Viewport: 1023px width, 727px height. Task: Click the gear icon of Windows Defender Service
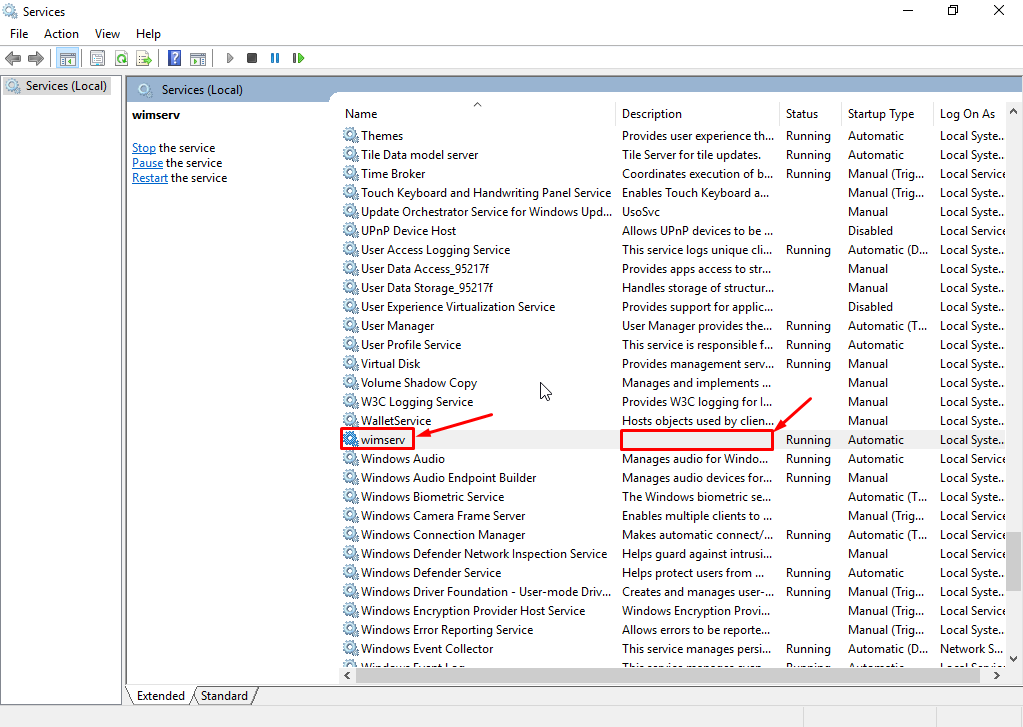(x=351, y=572)
